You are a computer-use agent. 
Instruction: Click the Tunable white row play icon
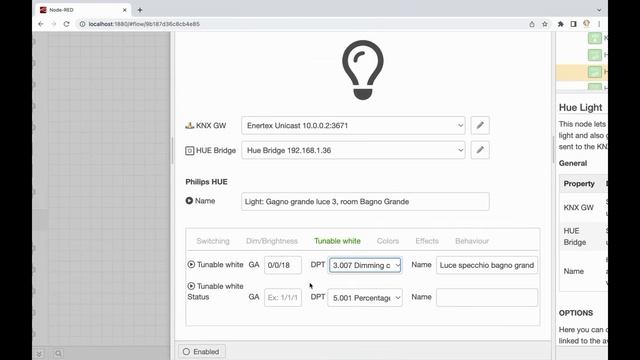click(191, 264)
